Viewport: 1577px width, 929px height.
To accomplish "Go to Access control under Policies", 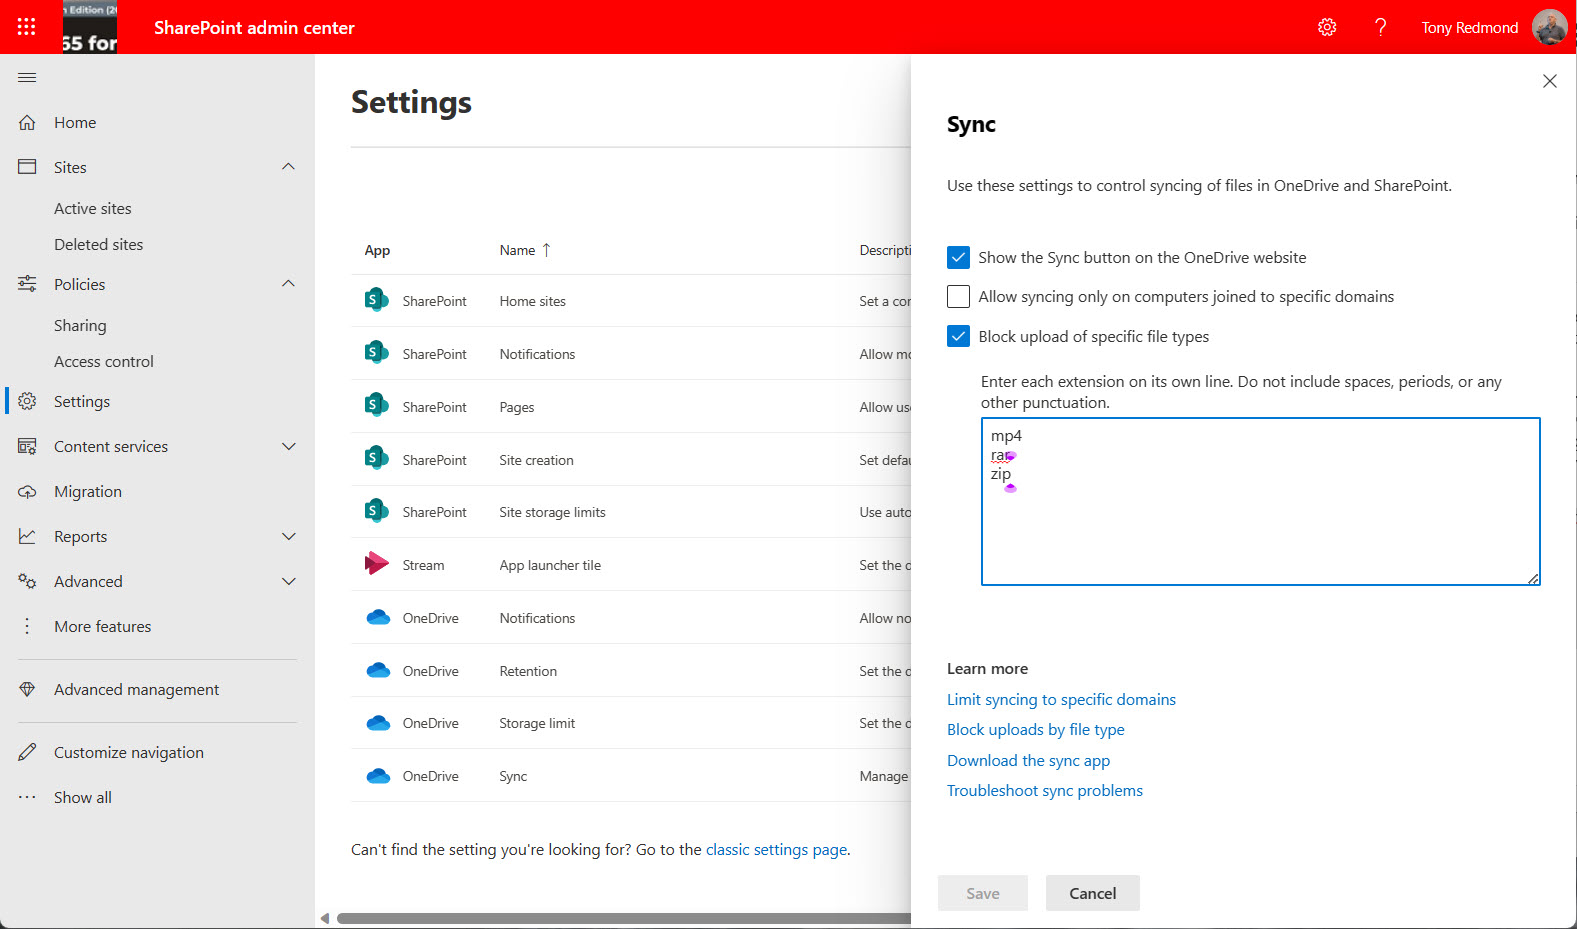I will click(x=104, y=362).
